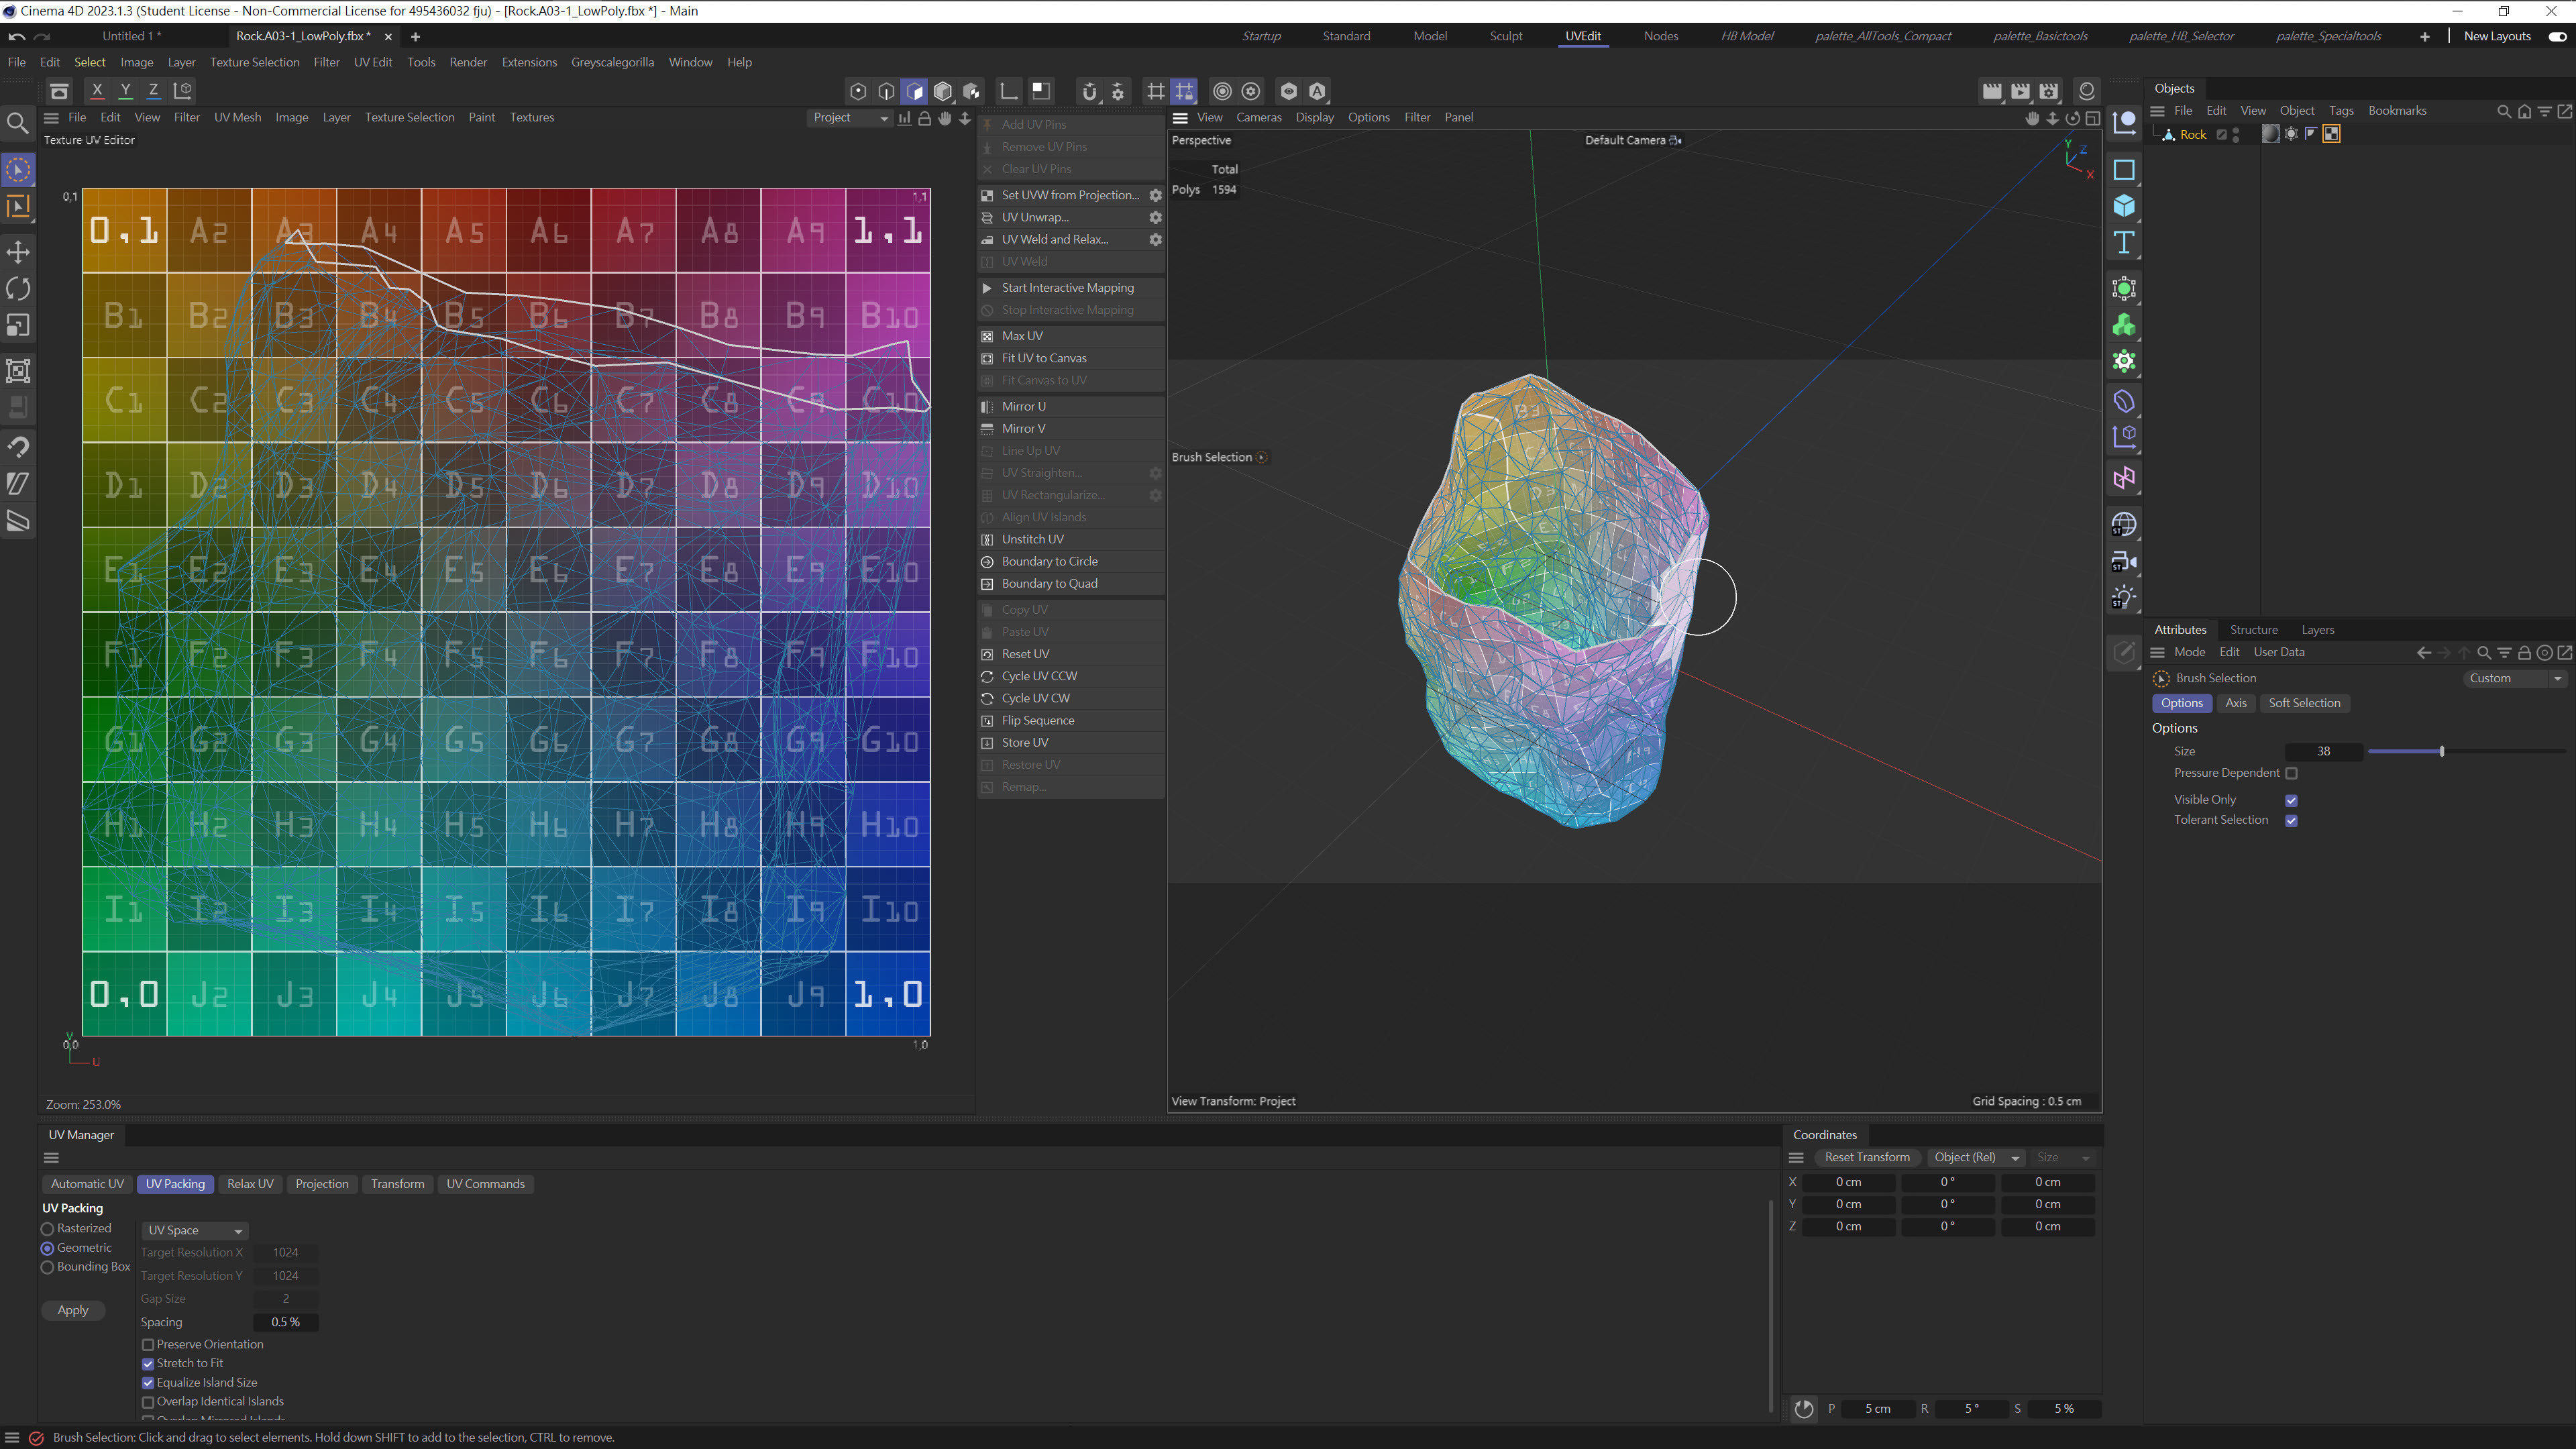Switch to the Relax UV tab

(x=250, y=1184)
